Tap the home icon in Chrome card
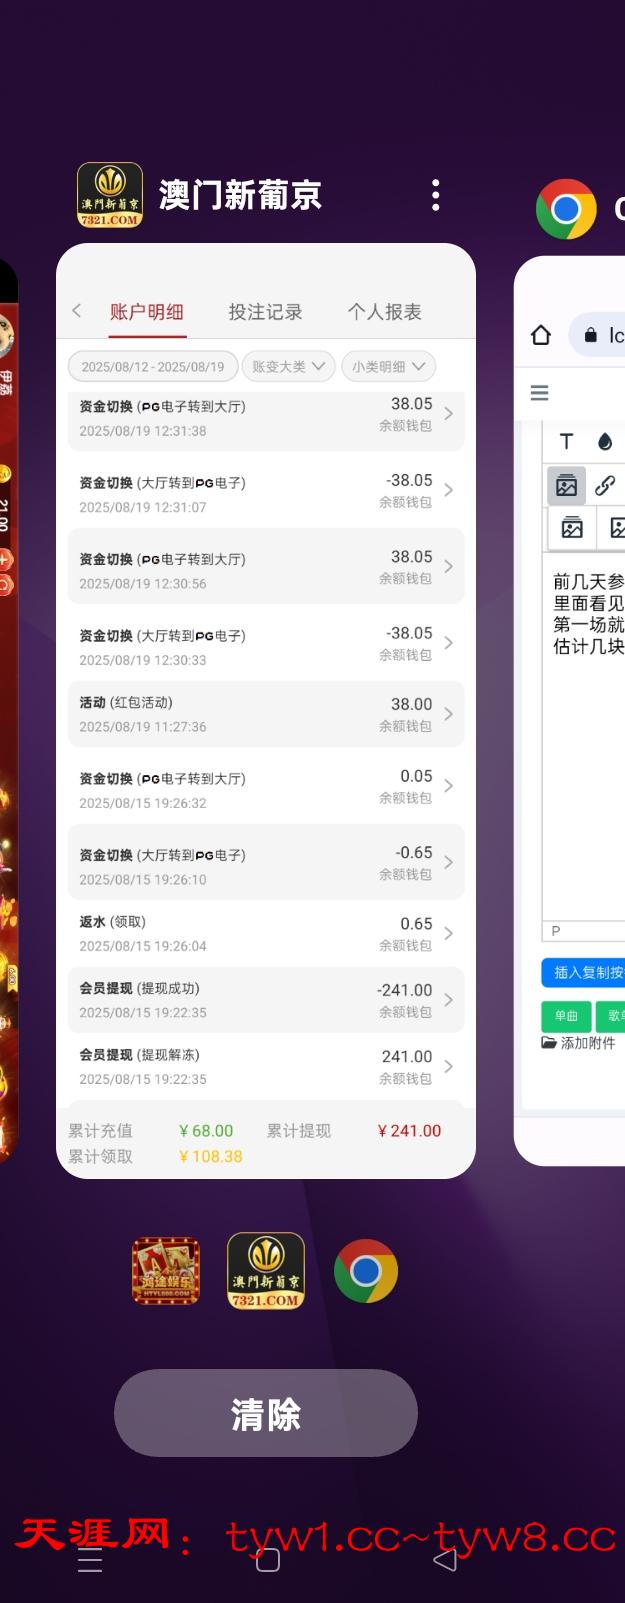This screenshot has width=625, height=1603. point(541,335)
